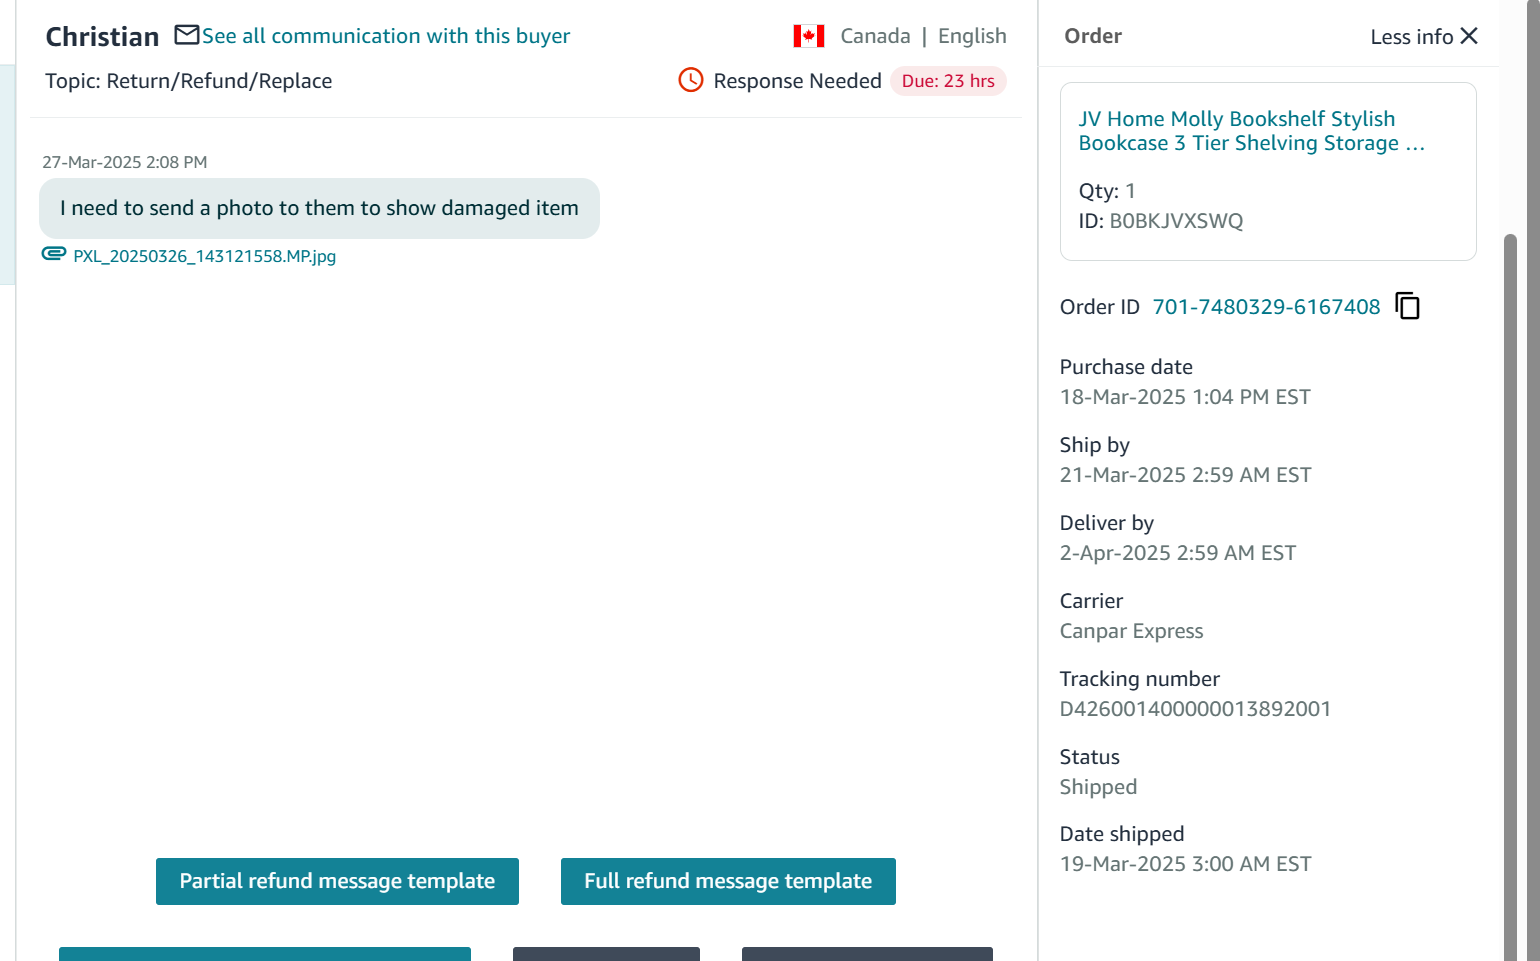This screenshot has width=1540, height=961.
Task: Use the Partial refund message template
Action: pos(337,881)
